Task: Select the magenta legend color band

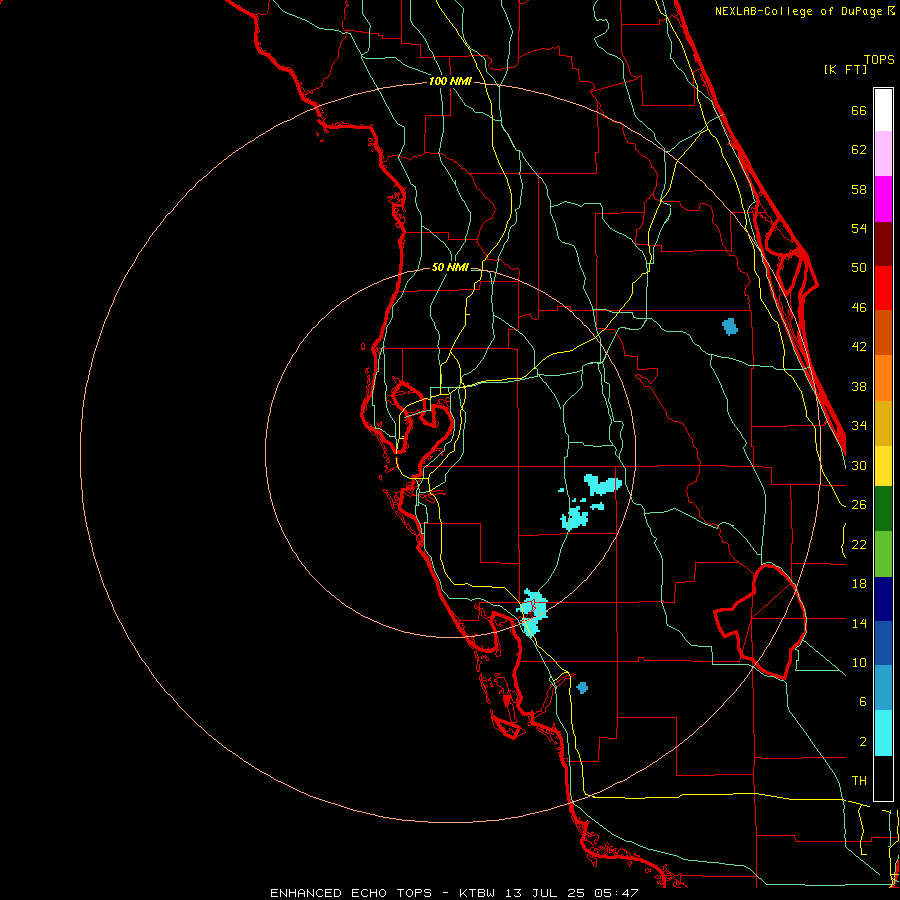Action: pos(883,199)
